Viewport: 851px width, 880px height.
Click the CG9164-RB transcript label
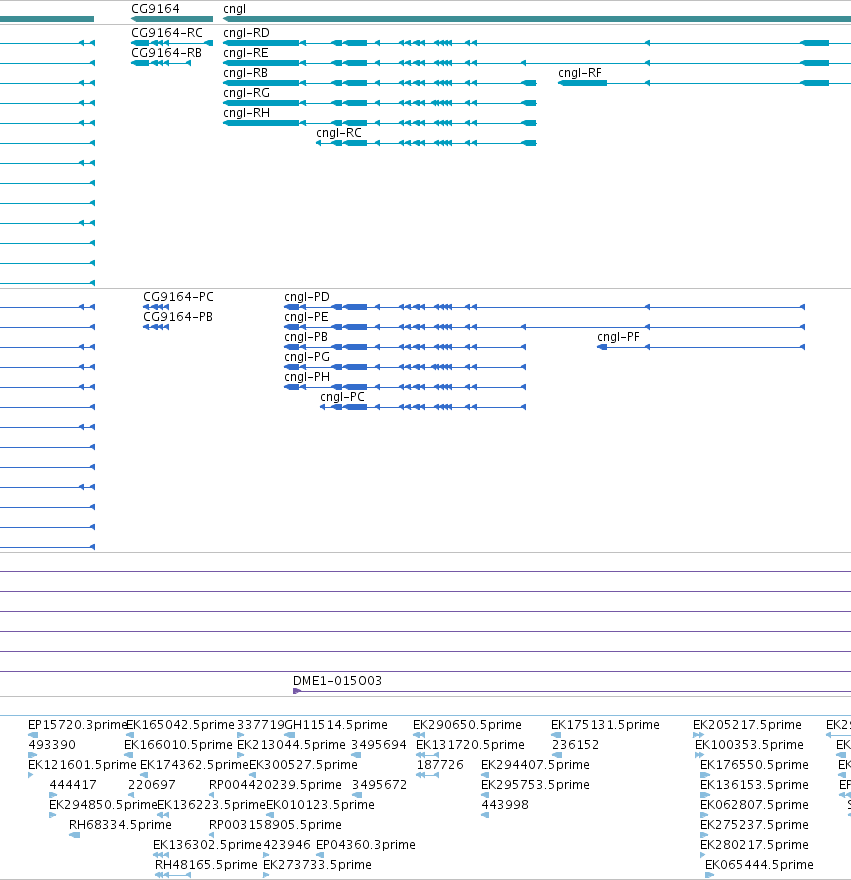click(x=166, y=53)
